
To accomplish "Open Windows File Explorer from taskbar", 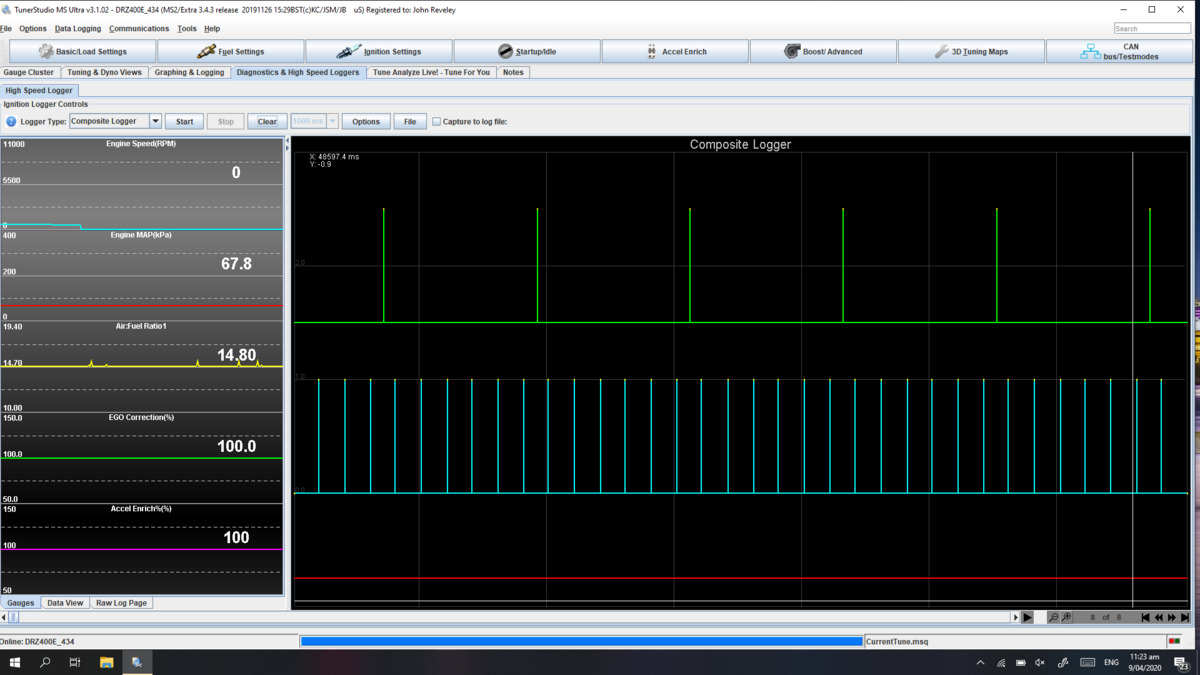I will 106,662.
